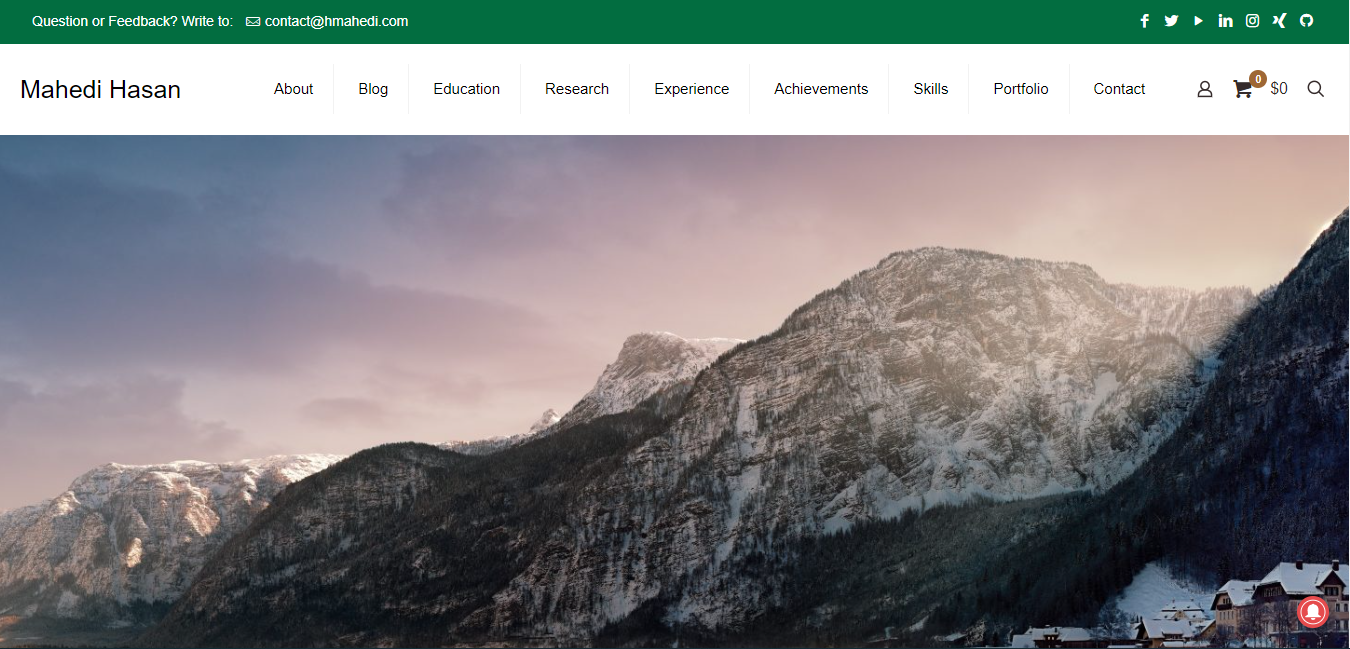Enable the notification bell
Image resolution: width=1350 pixels, height=649 pixels.
coord(1313,611)
